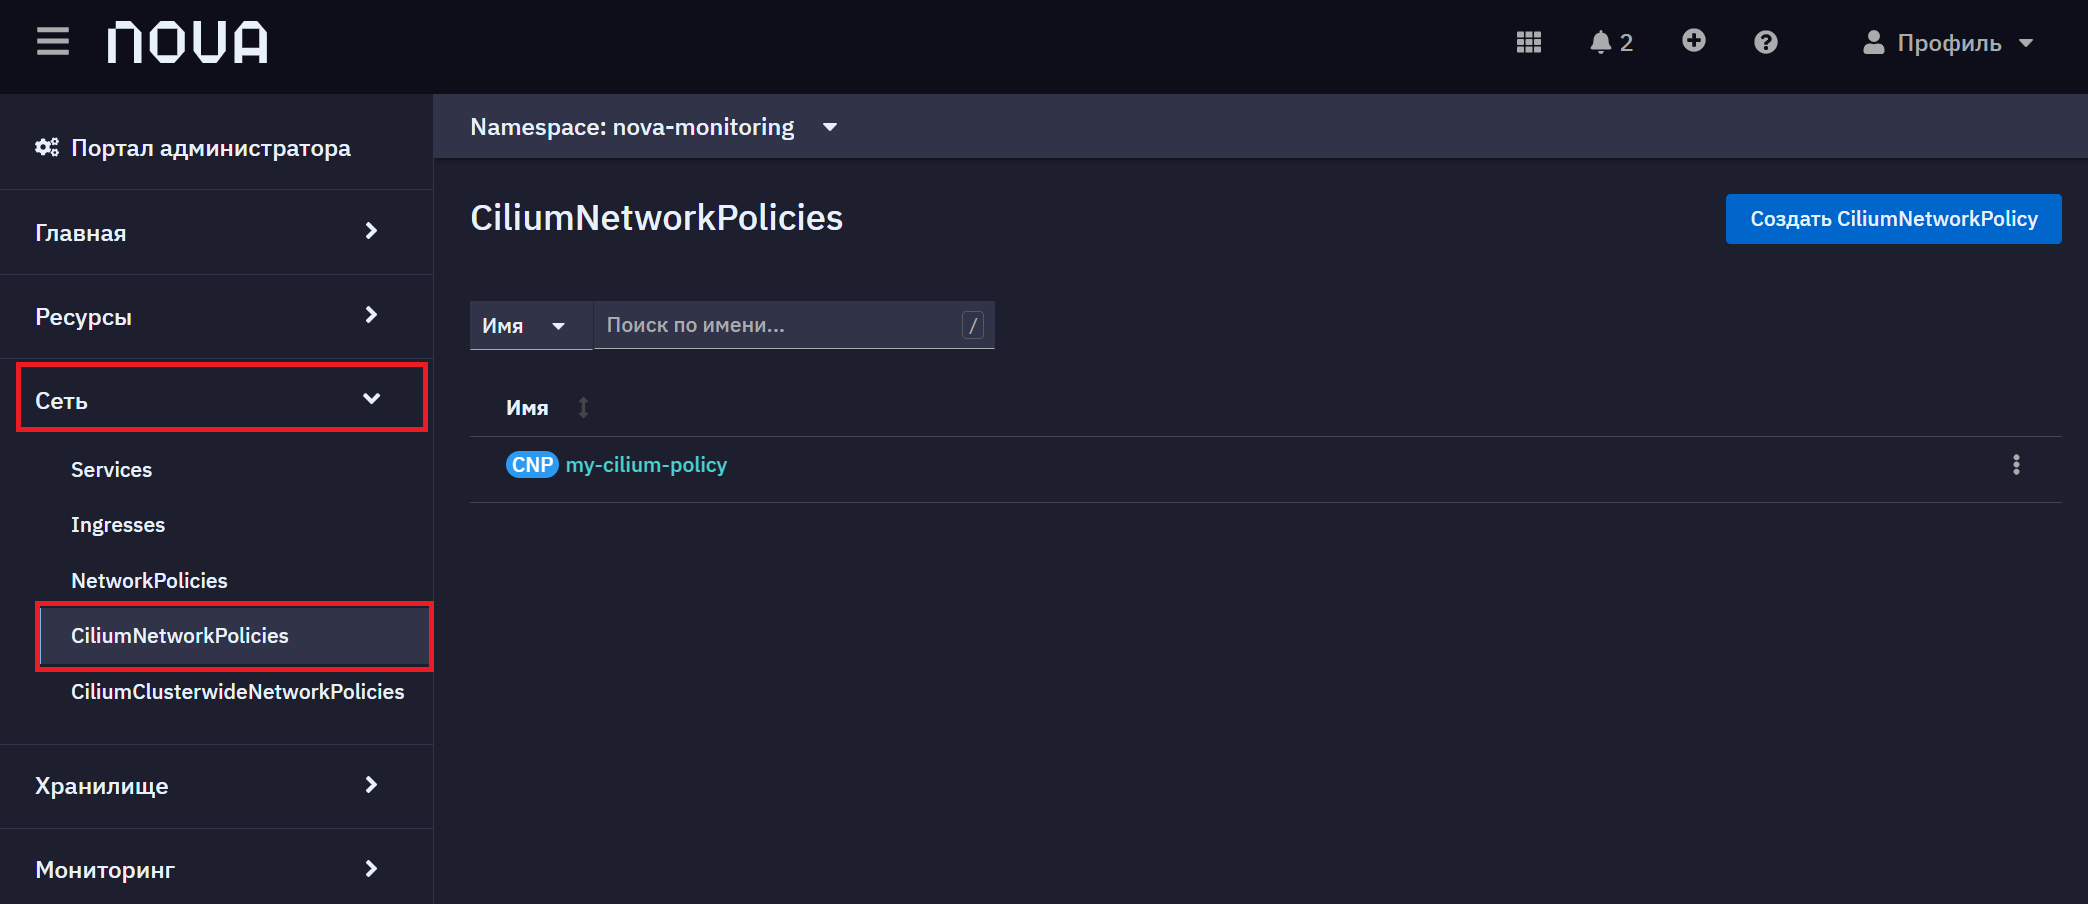The image size is (2088, 904).
Task: Go to CiliumClusterwideNetworkPolicies page
Action: (x=237, y=692)
